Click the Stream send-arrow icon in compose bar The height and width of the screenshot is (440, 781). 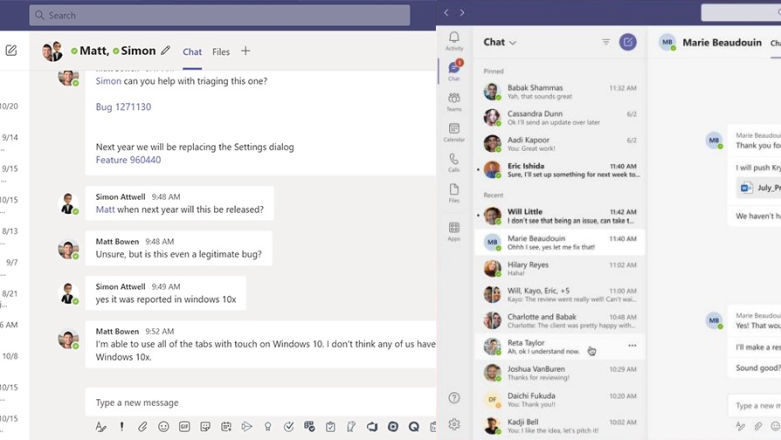click(x=247, y=427)
